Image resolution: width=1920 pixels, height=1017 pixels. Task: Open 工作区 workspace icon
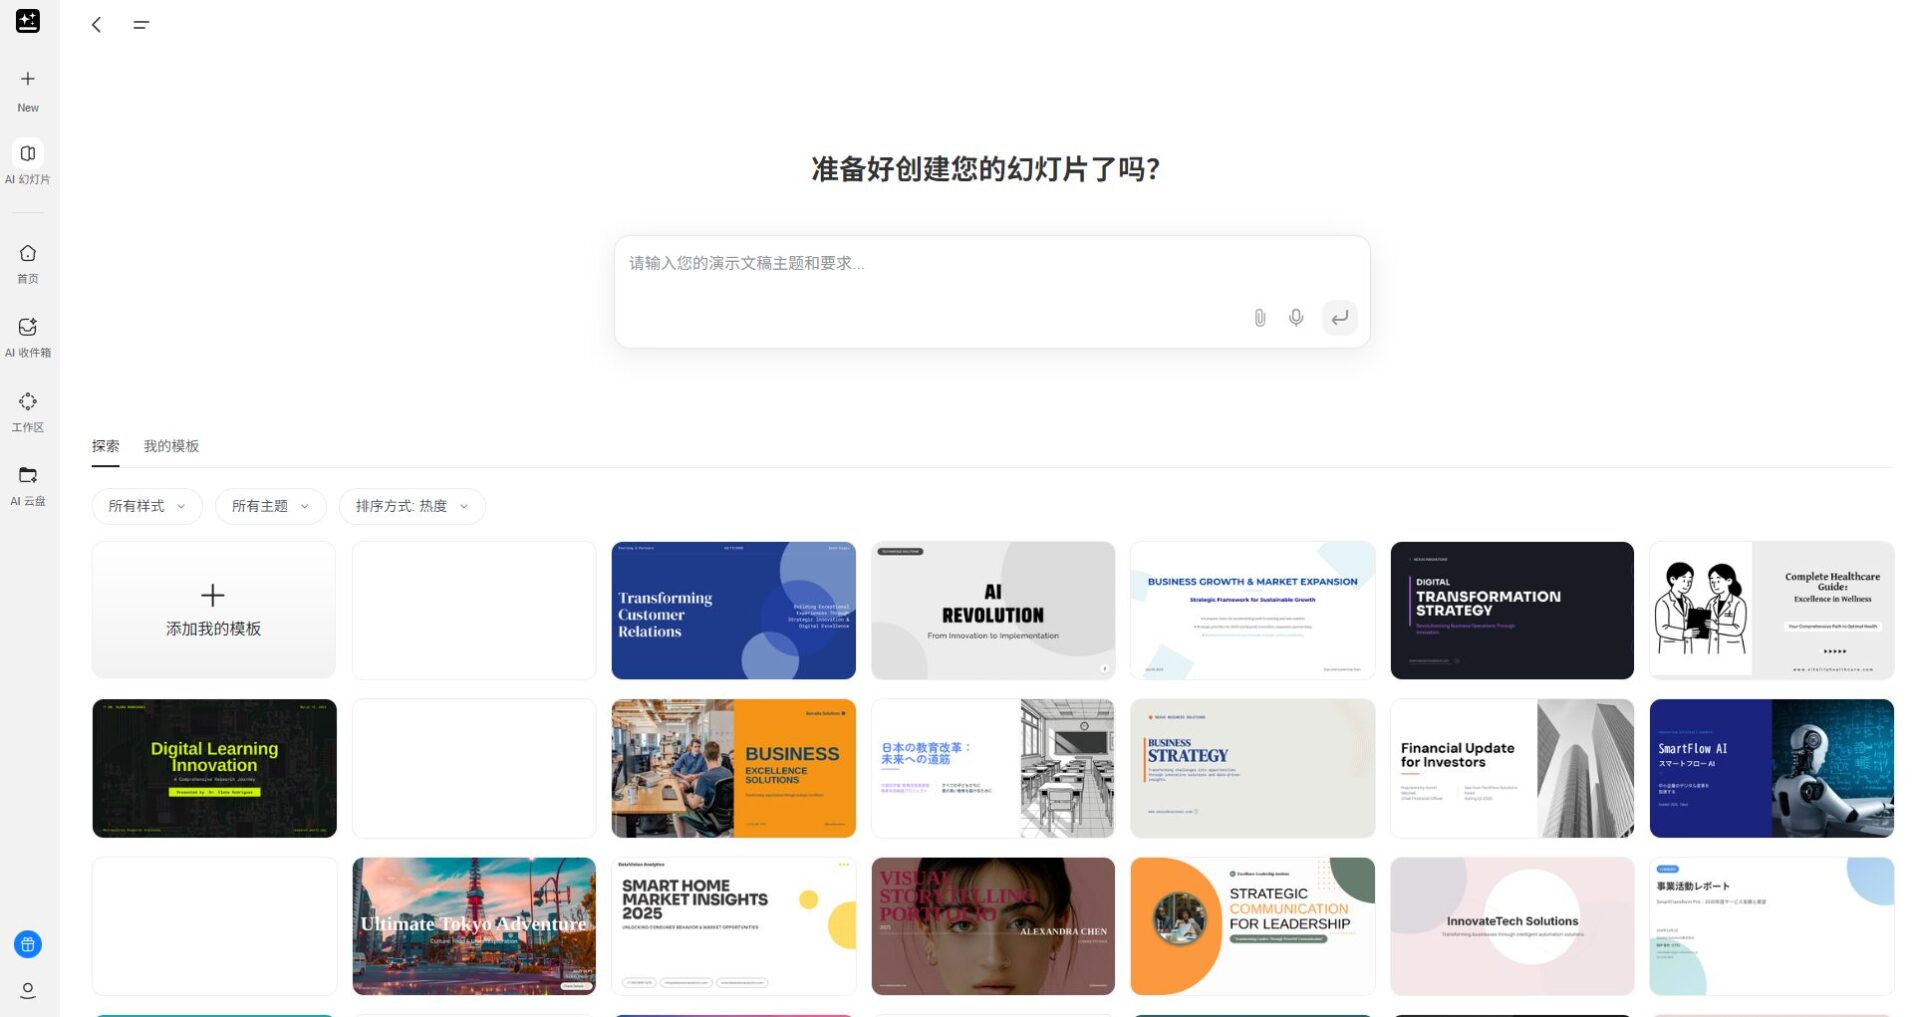pyautogui.click(x=28, y=402)
